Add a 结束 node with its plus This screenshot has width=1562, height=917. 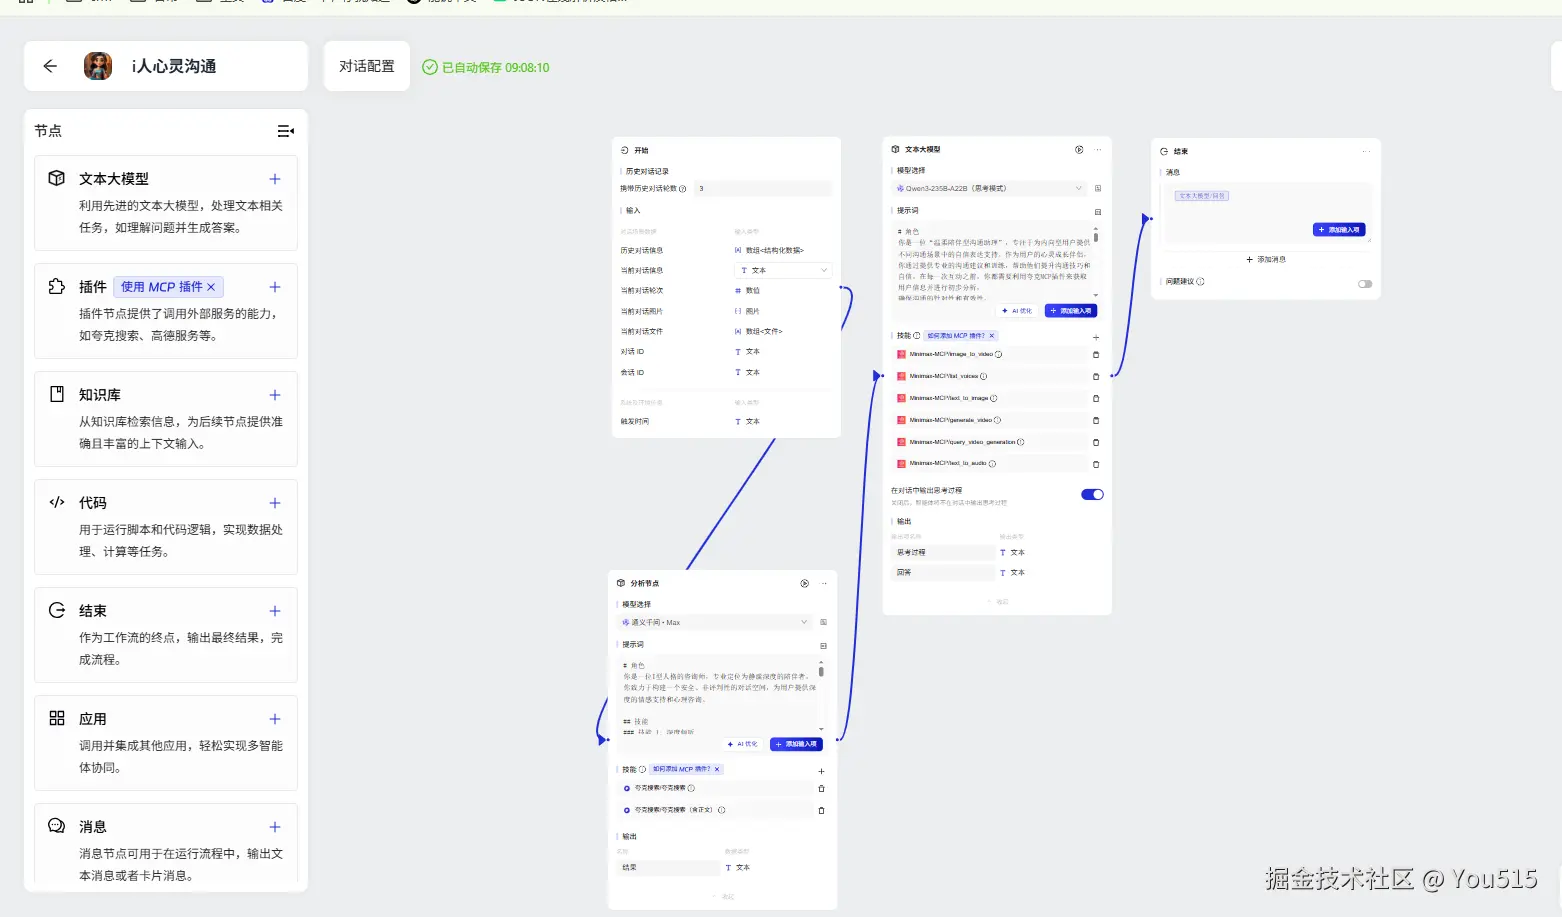[x=275, y=611]
